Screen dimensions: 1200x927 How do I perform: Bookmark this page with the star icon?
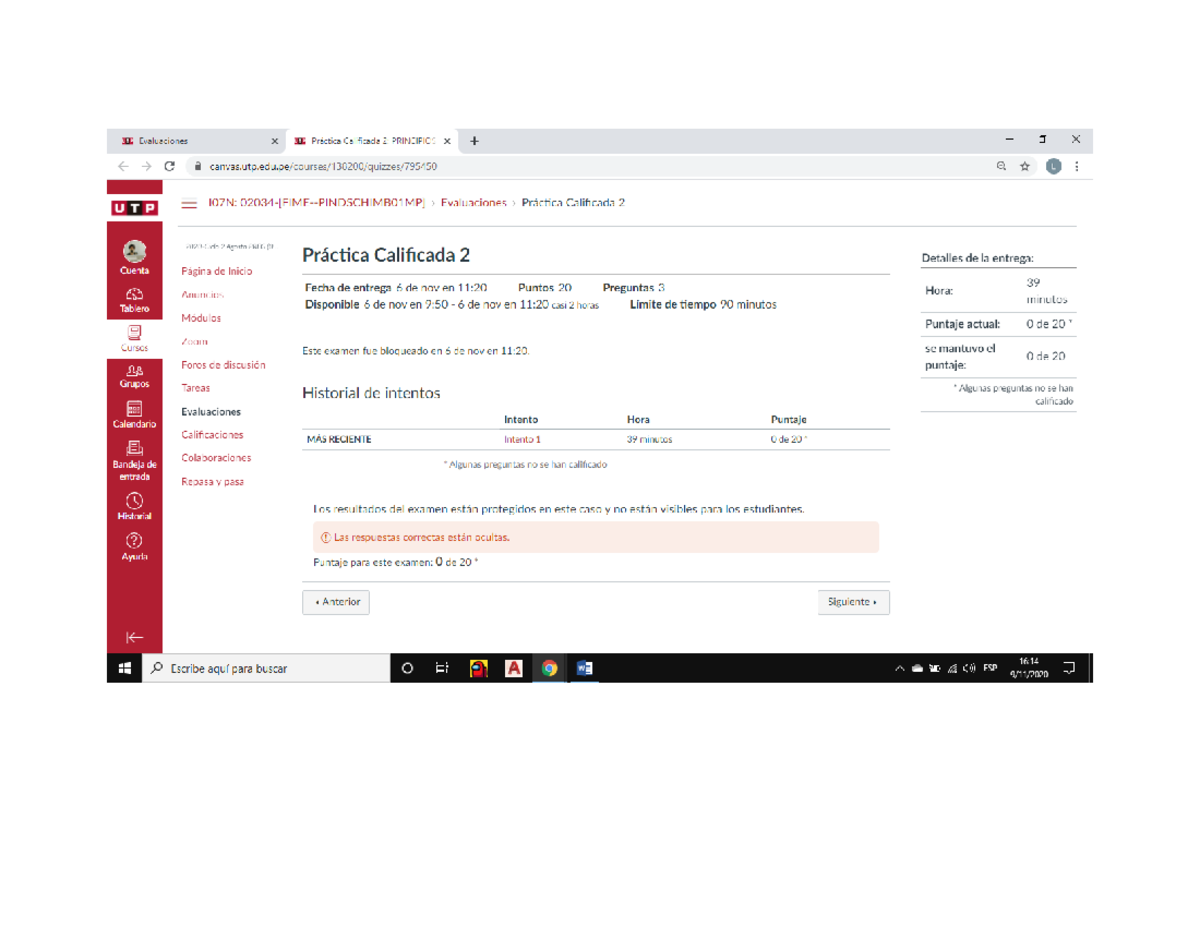1025,167
